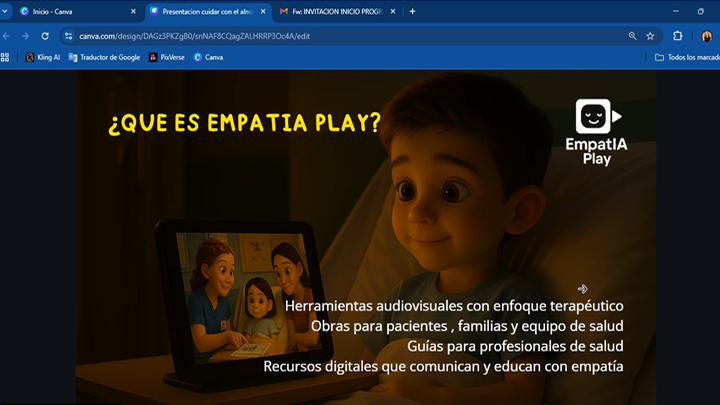Open the Kling AI bookmark

(x=42, y=57)
